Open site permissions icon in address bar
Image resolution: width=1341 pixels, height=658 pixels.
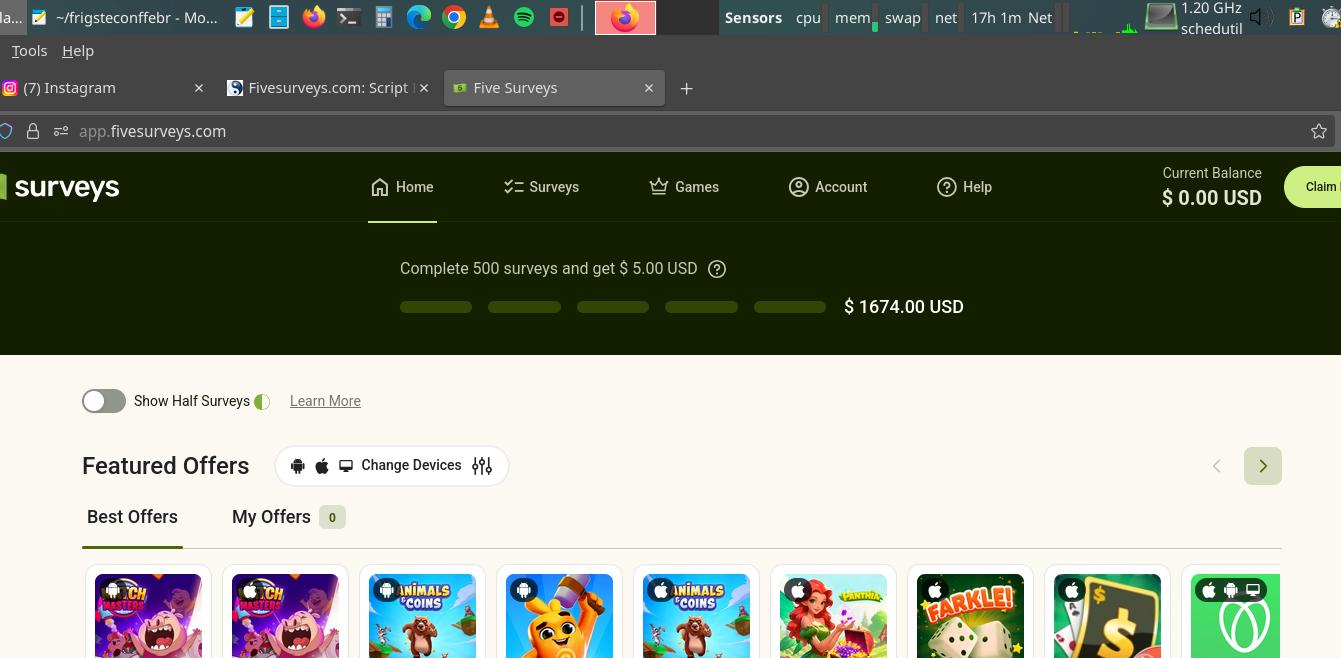point(61,131)
